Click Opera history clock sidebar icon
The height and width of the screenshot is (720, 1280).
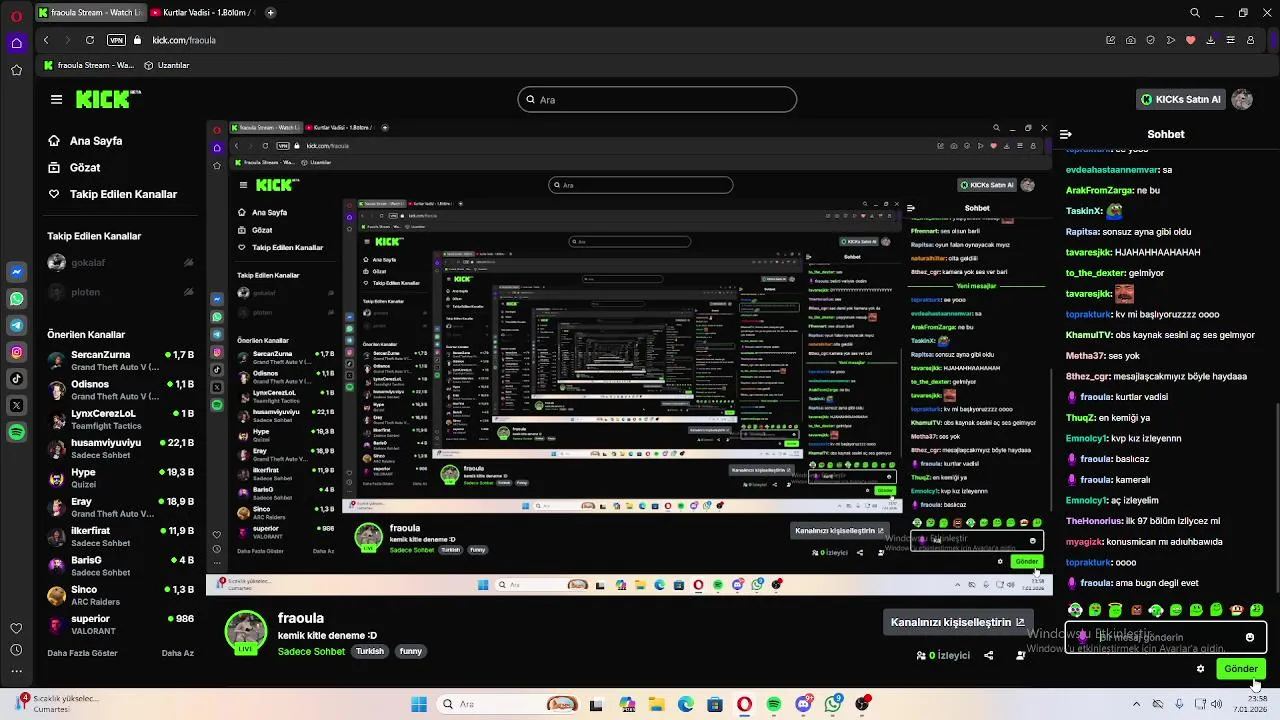click(x=16, y=650)
